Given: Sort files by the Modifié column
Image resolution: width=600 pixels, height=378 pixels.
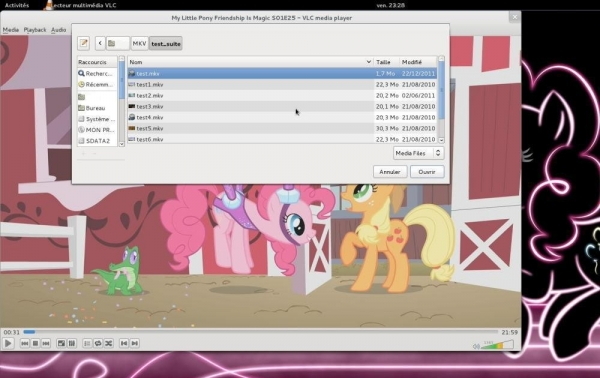Looking at the screenshot, I should point(418,62).
